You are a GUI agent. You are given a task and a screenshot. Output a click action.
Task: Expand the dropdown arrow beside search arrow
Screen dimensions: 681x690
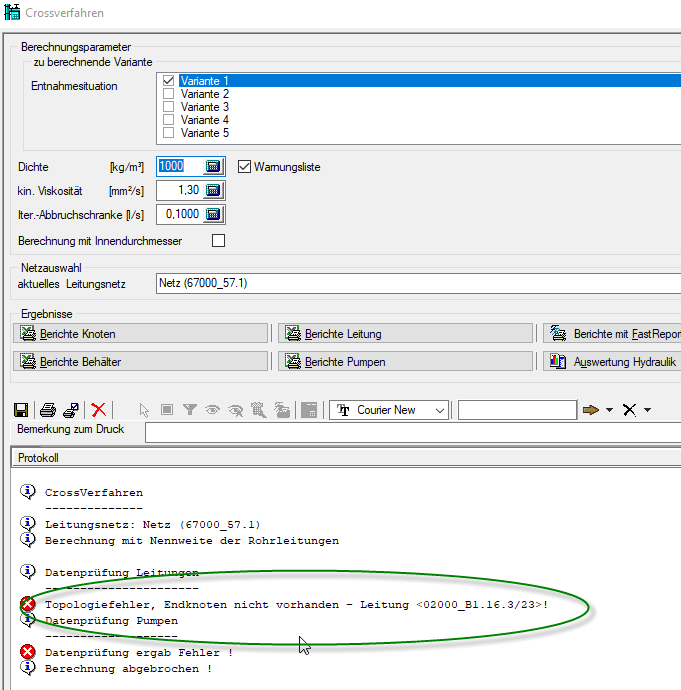point(608,410)
